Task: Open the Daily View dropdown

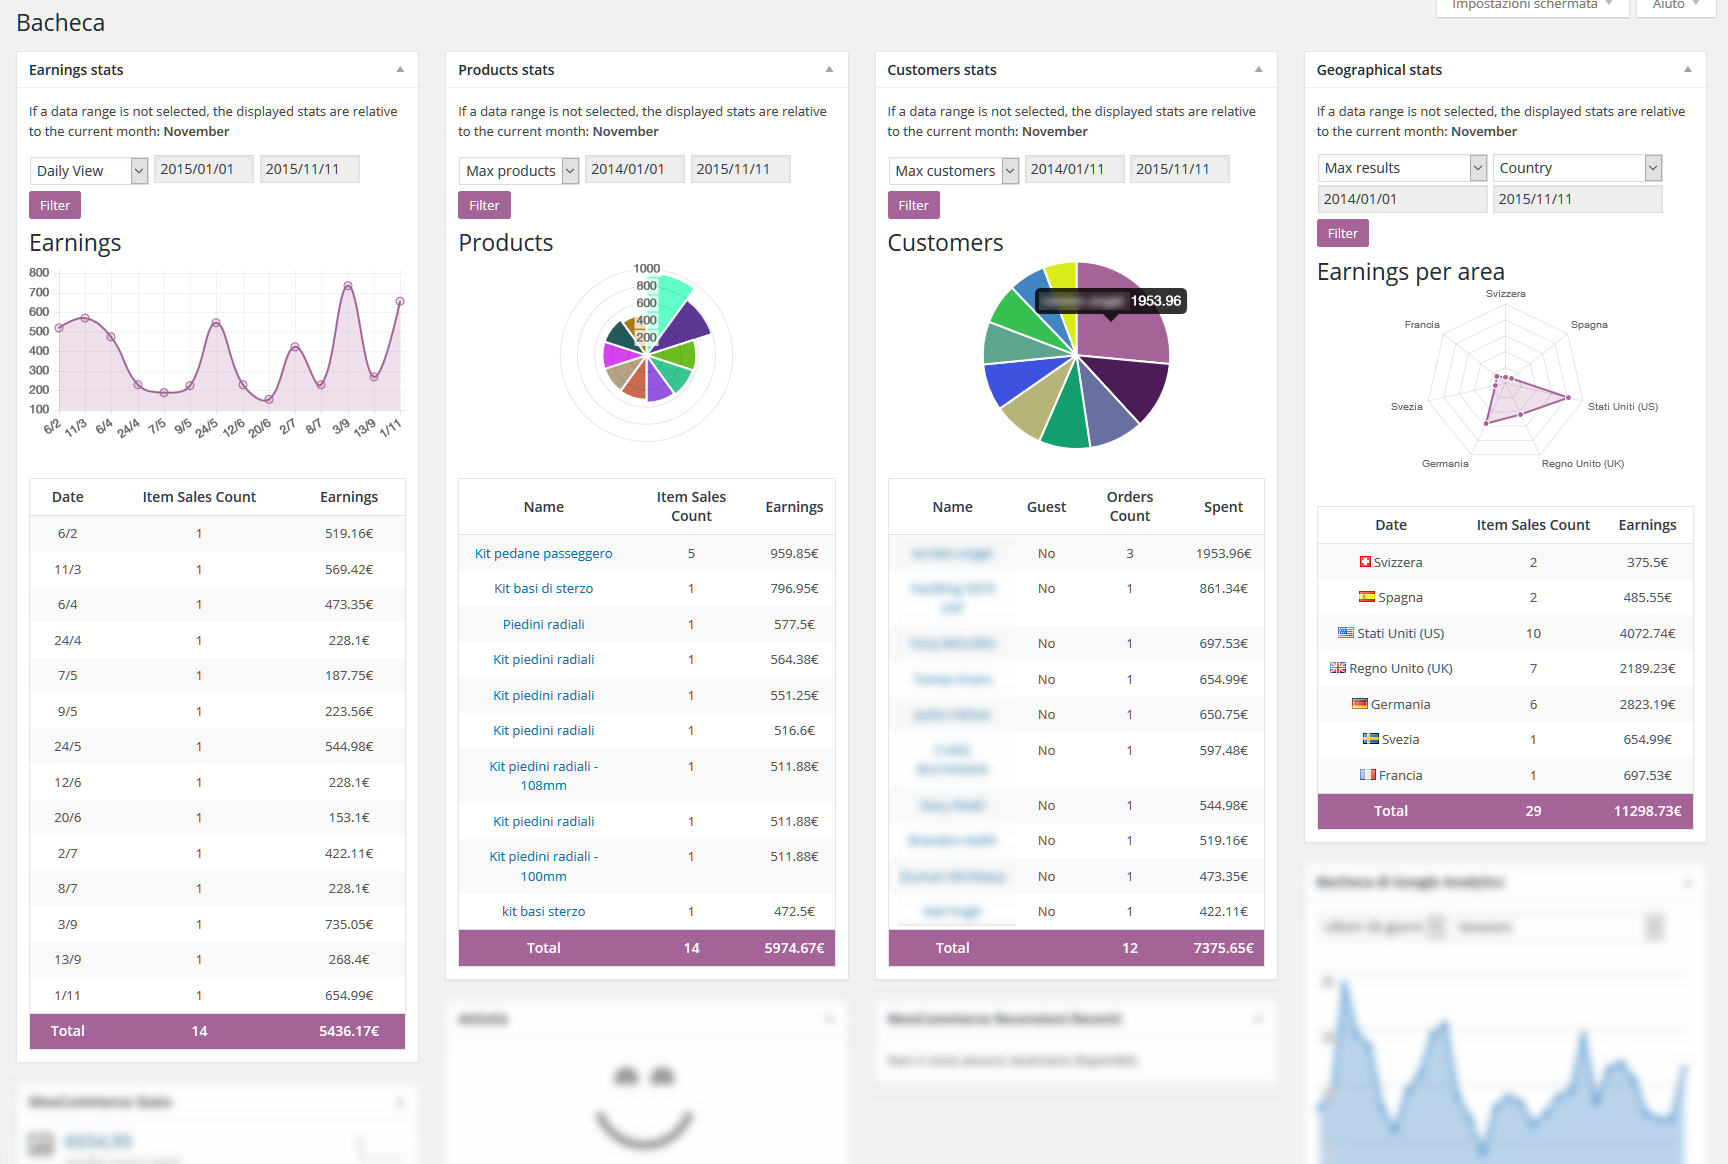Action: click(89, 171)
